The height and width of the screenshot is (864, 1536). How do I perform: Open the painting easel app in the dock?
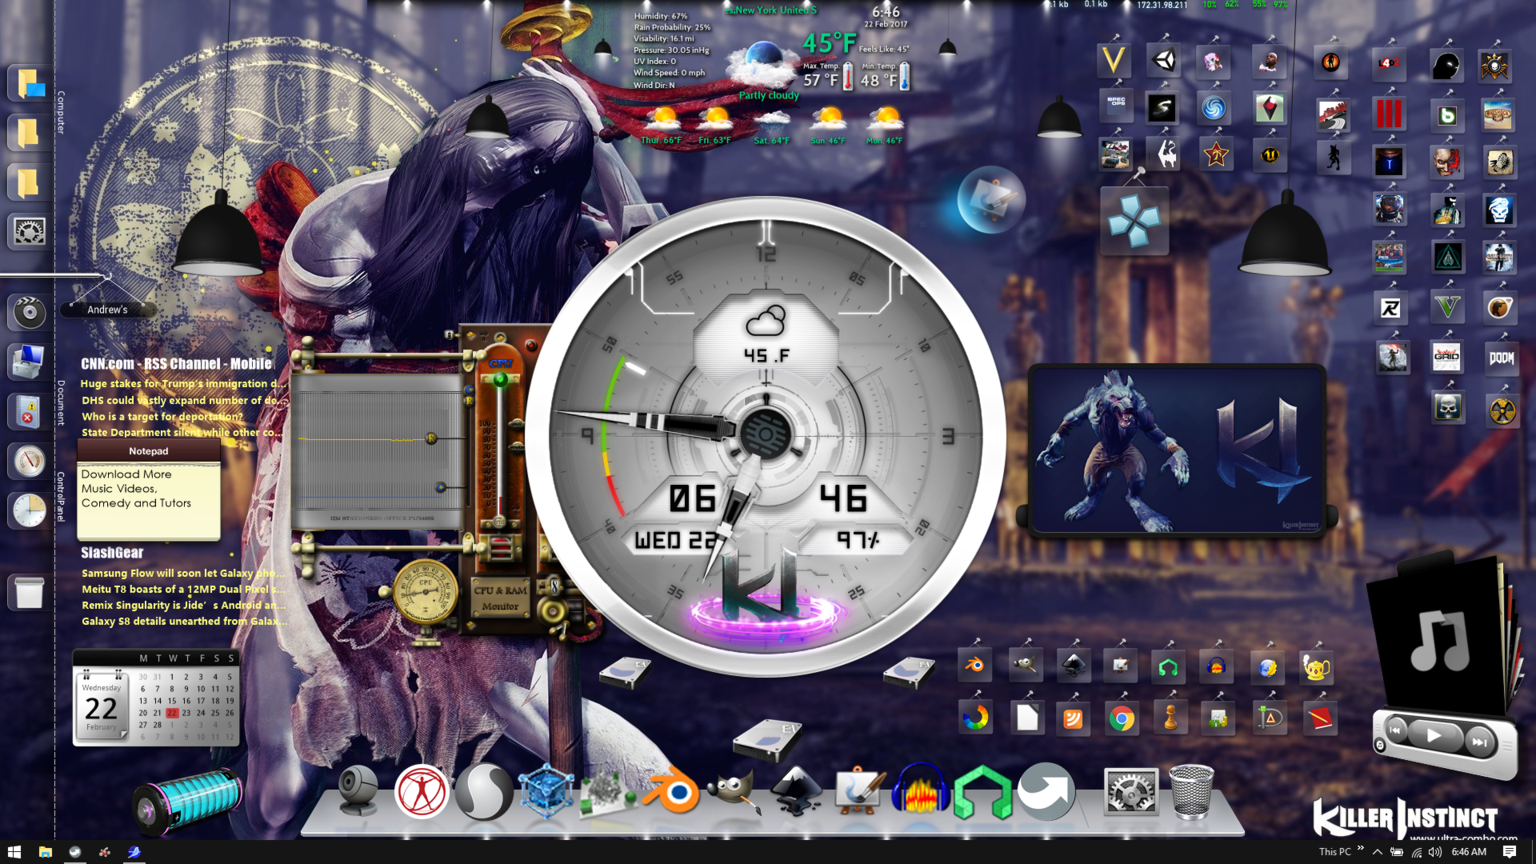point(858,792)
